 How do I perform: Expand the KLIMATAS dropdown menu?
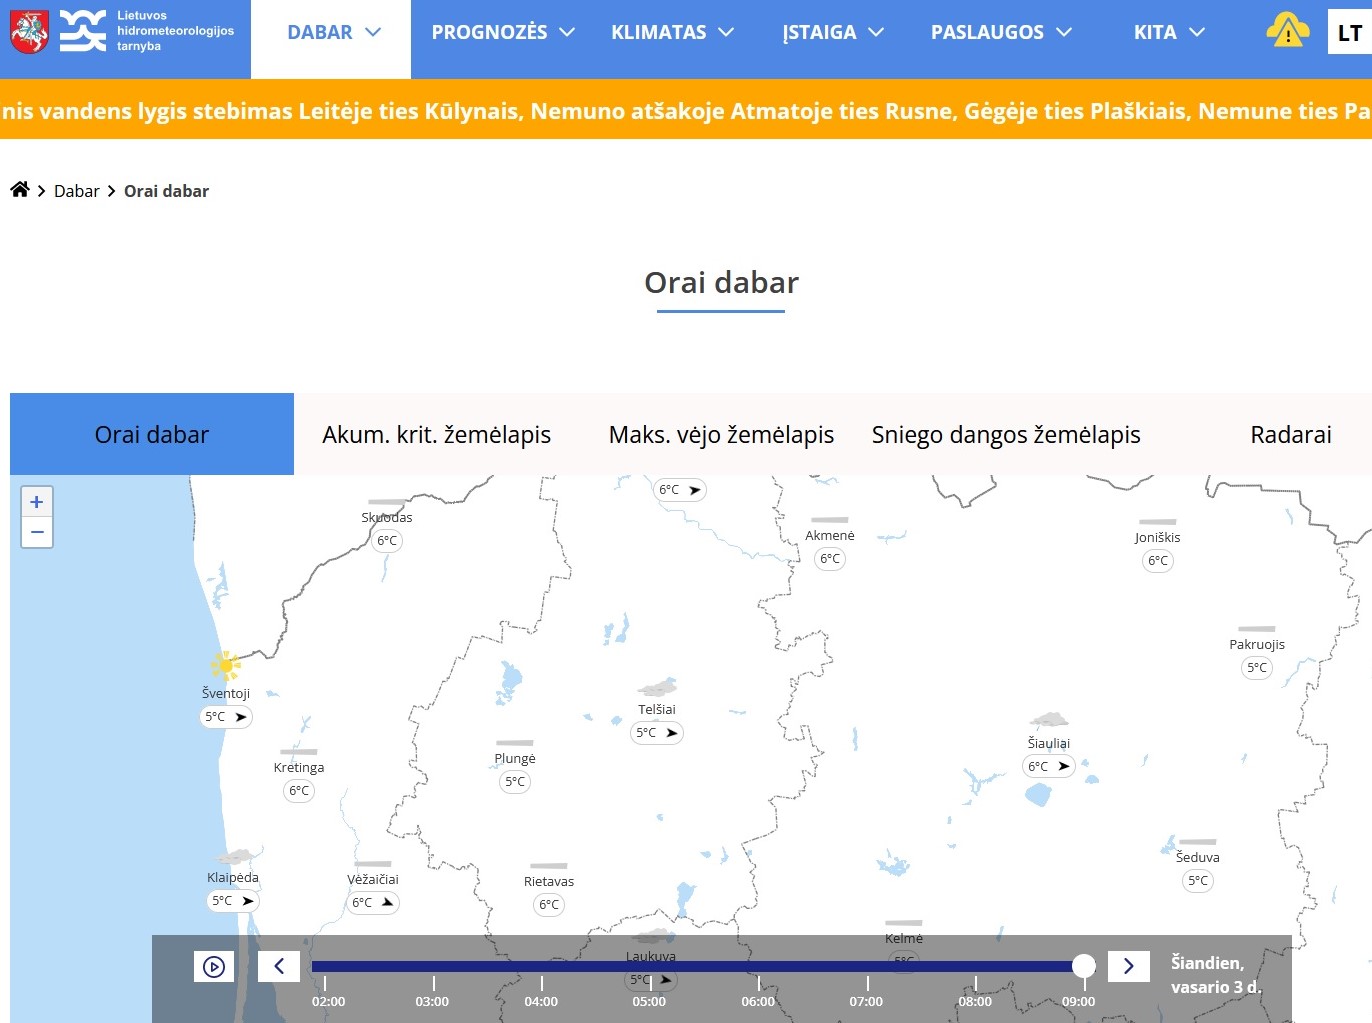(673, 33)
